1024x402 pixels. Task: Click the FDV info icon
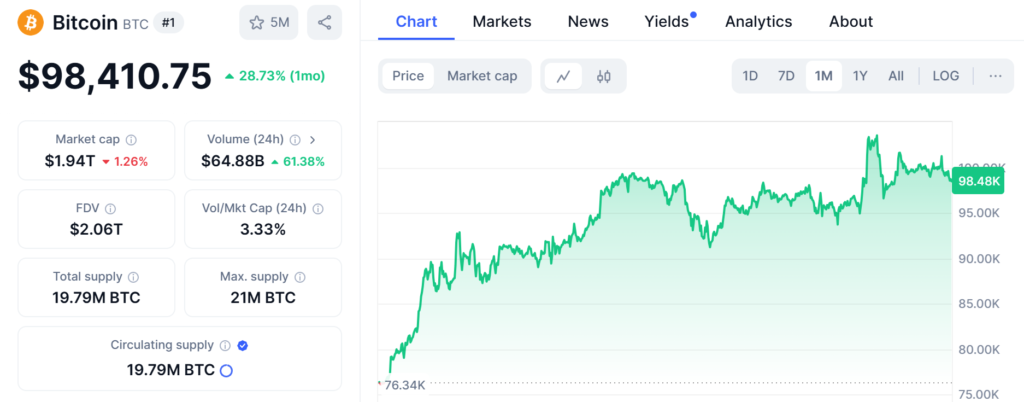[110, 209]
